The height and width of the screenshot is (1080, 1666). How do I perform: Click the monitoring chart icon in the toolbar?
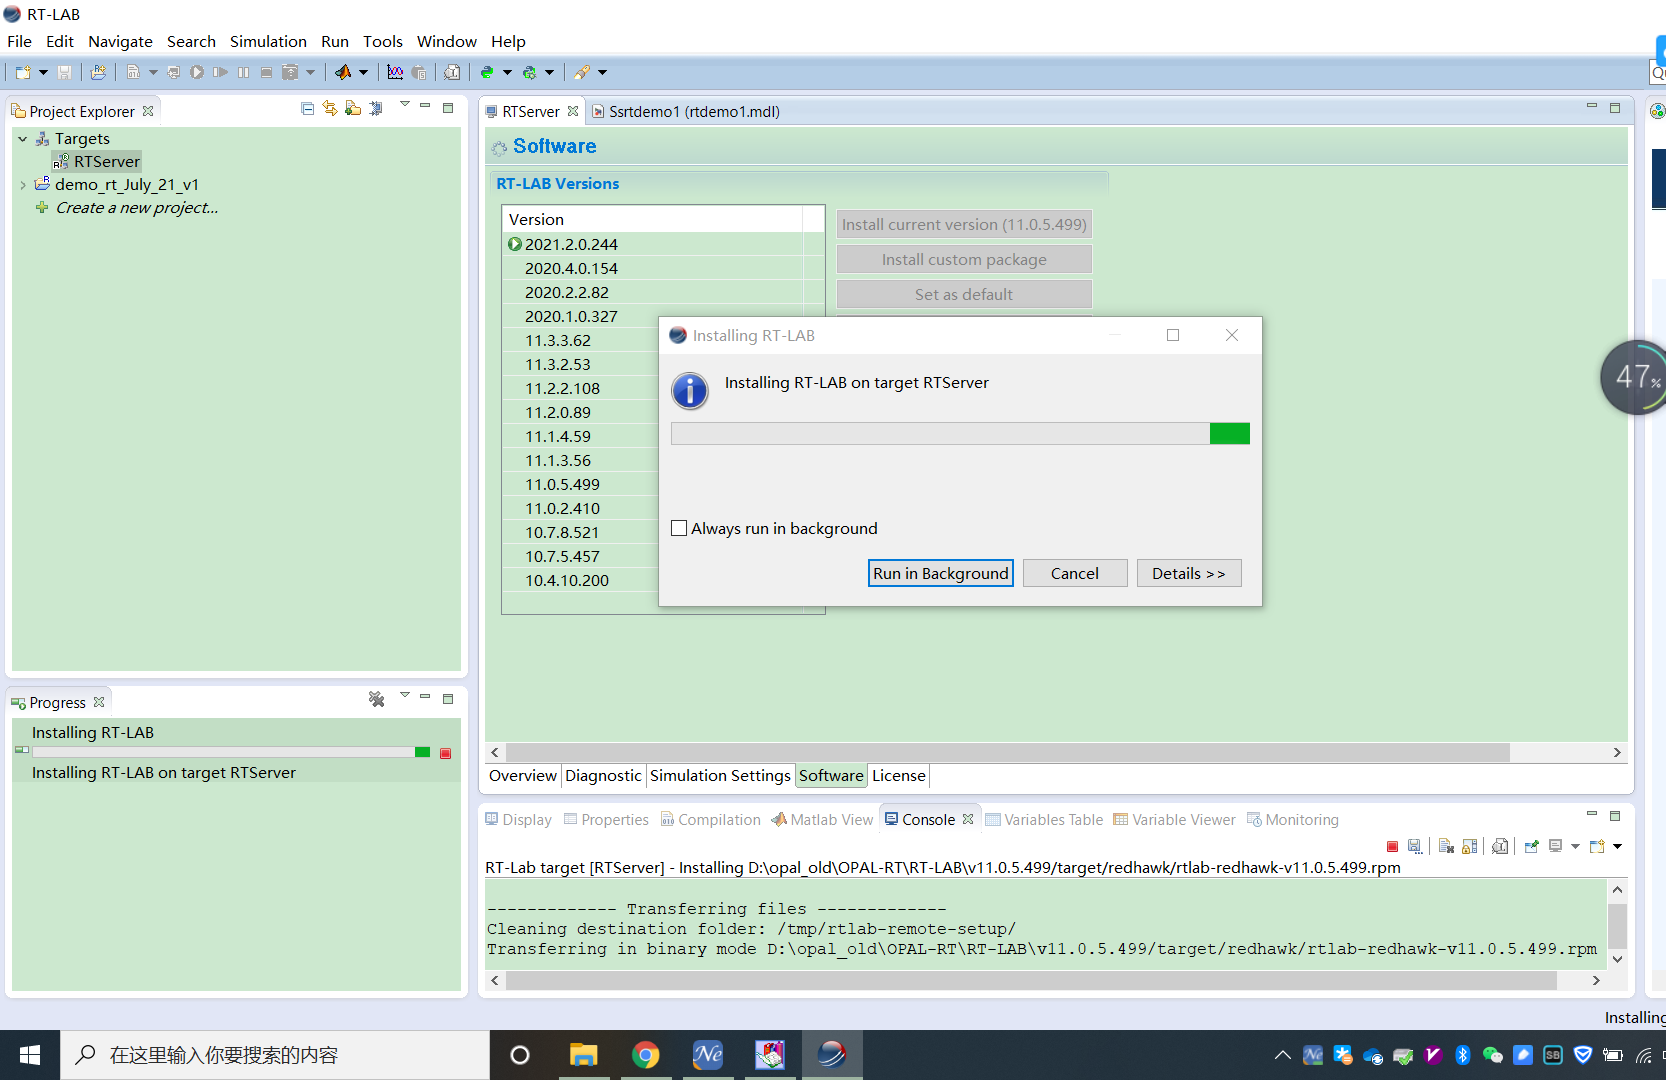coord(395,72)
